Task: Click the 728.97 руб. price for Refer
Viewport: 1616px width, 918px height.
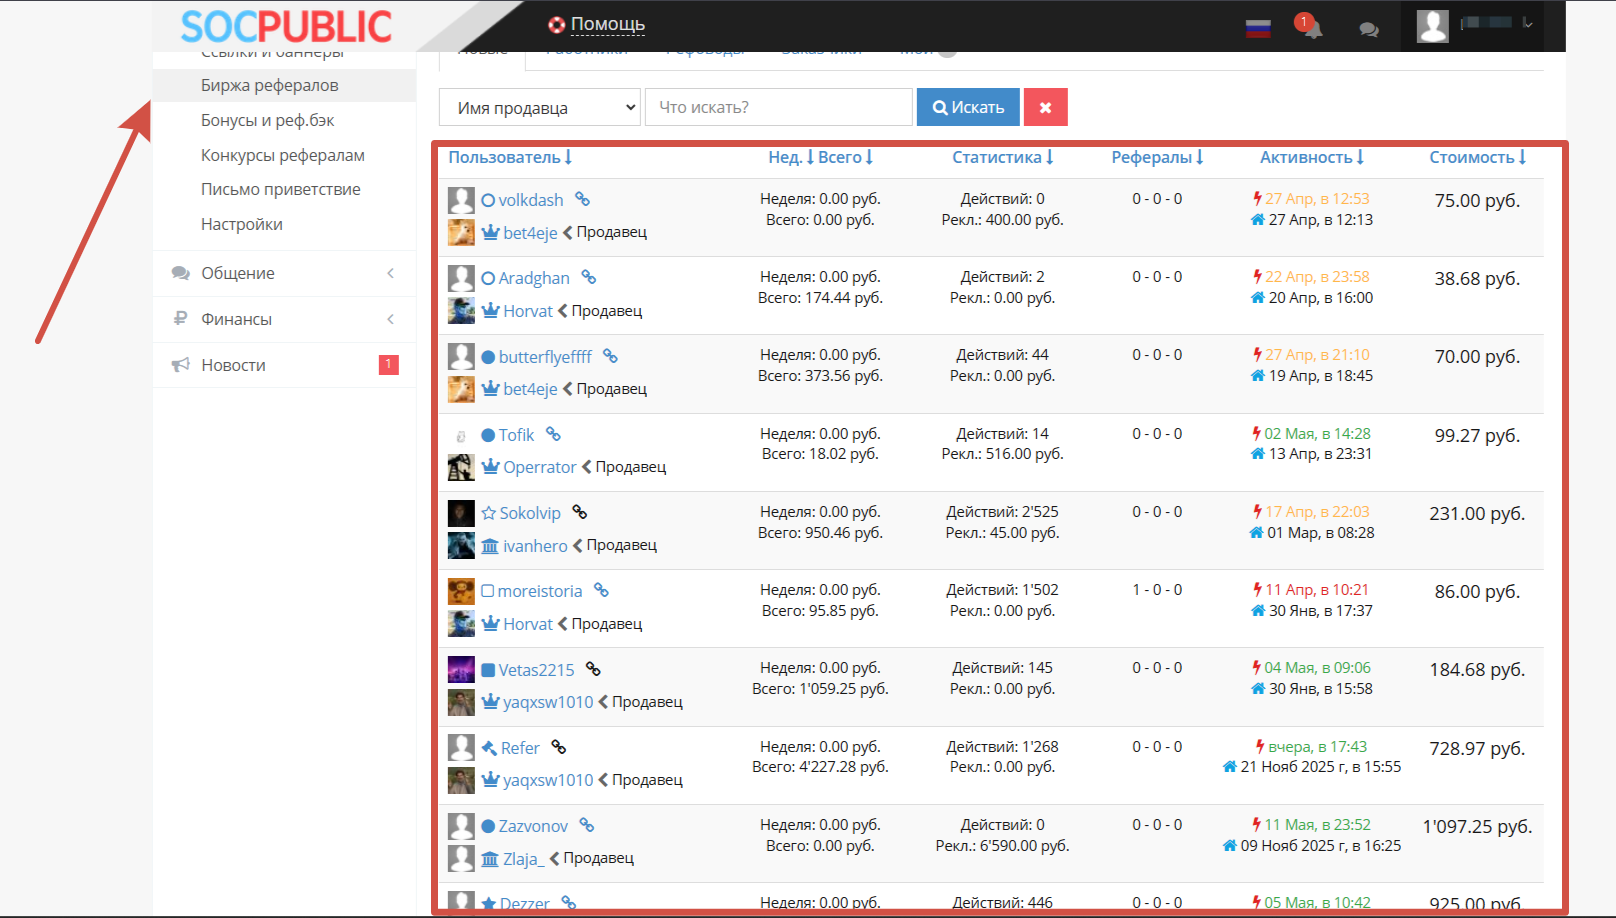Action: point(1477,748)
